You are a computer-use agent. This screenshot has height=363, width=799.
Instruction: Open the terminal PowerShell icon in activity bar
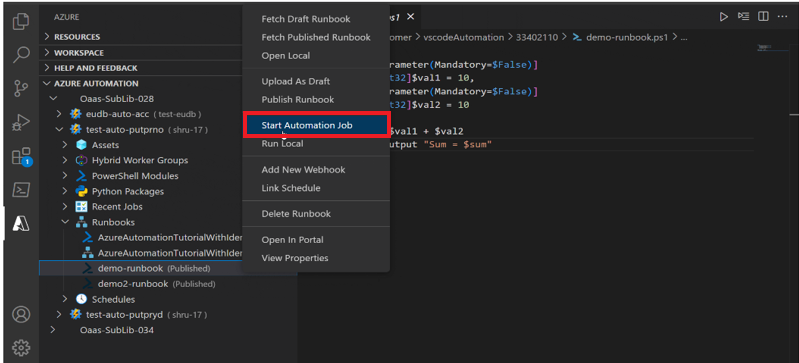20,190
